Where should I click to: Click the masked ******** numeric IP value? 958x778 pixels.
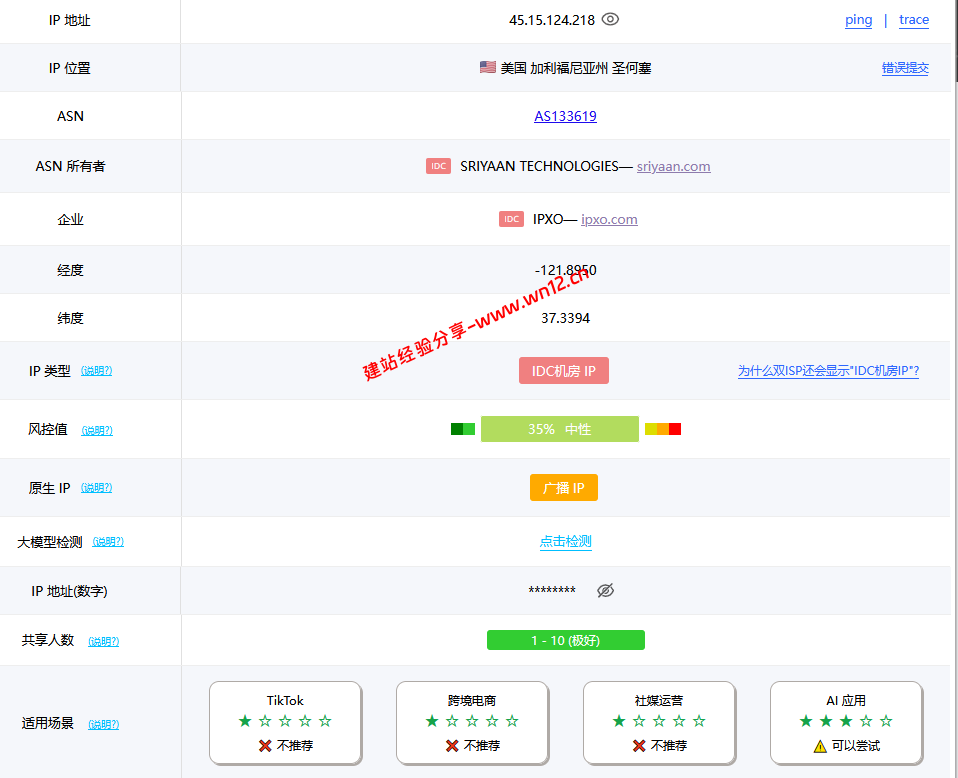(552, 590)
